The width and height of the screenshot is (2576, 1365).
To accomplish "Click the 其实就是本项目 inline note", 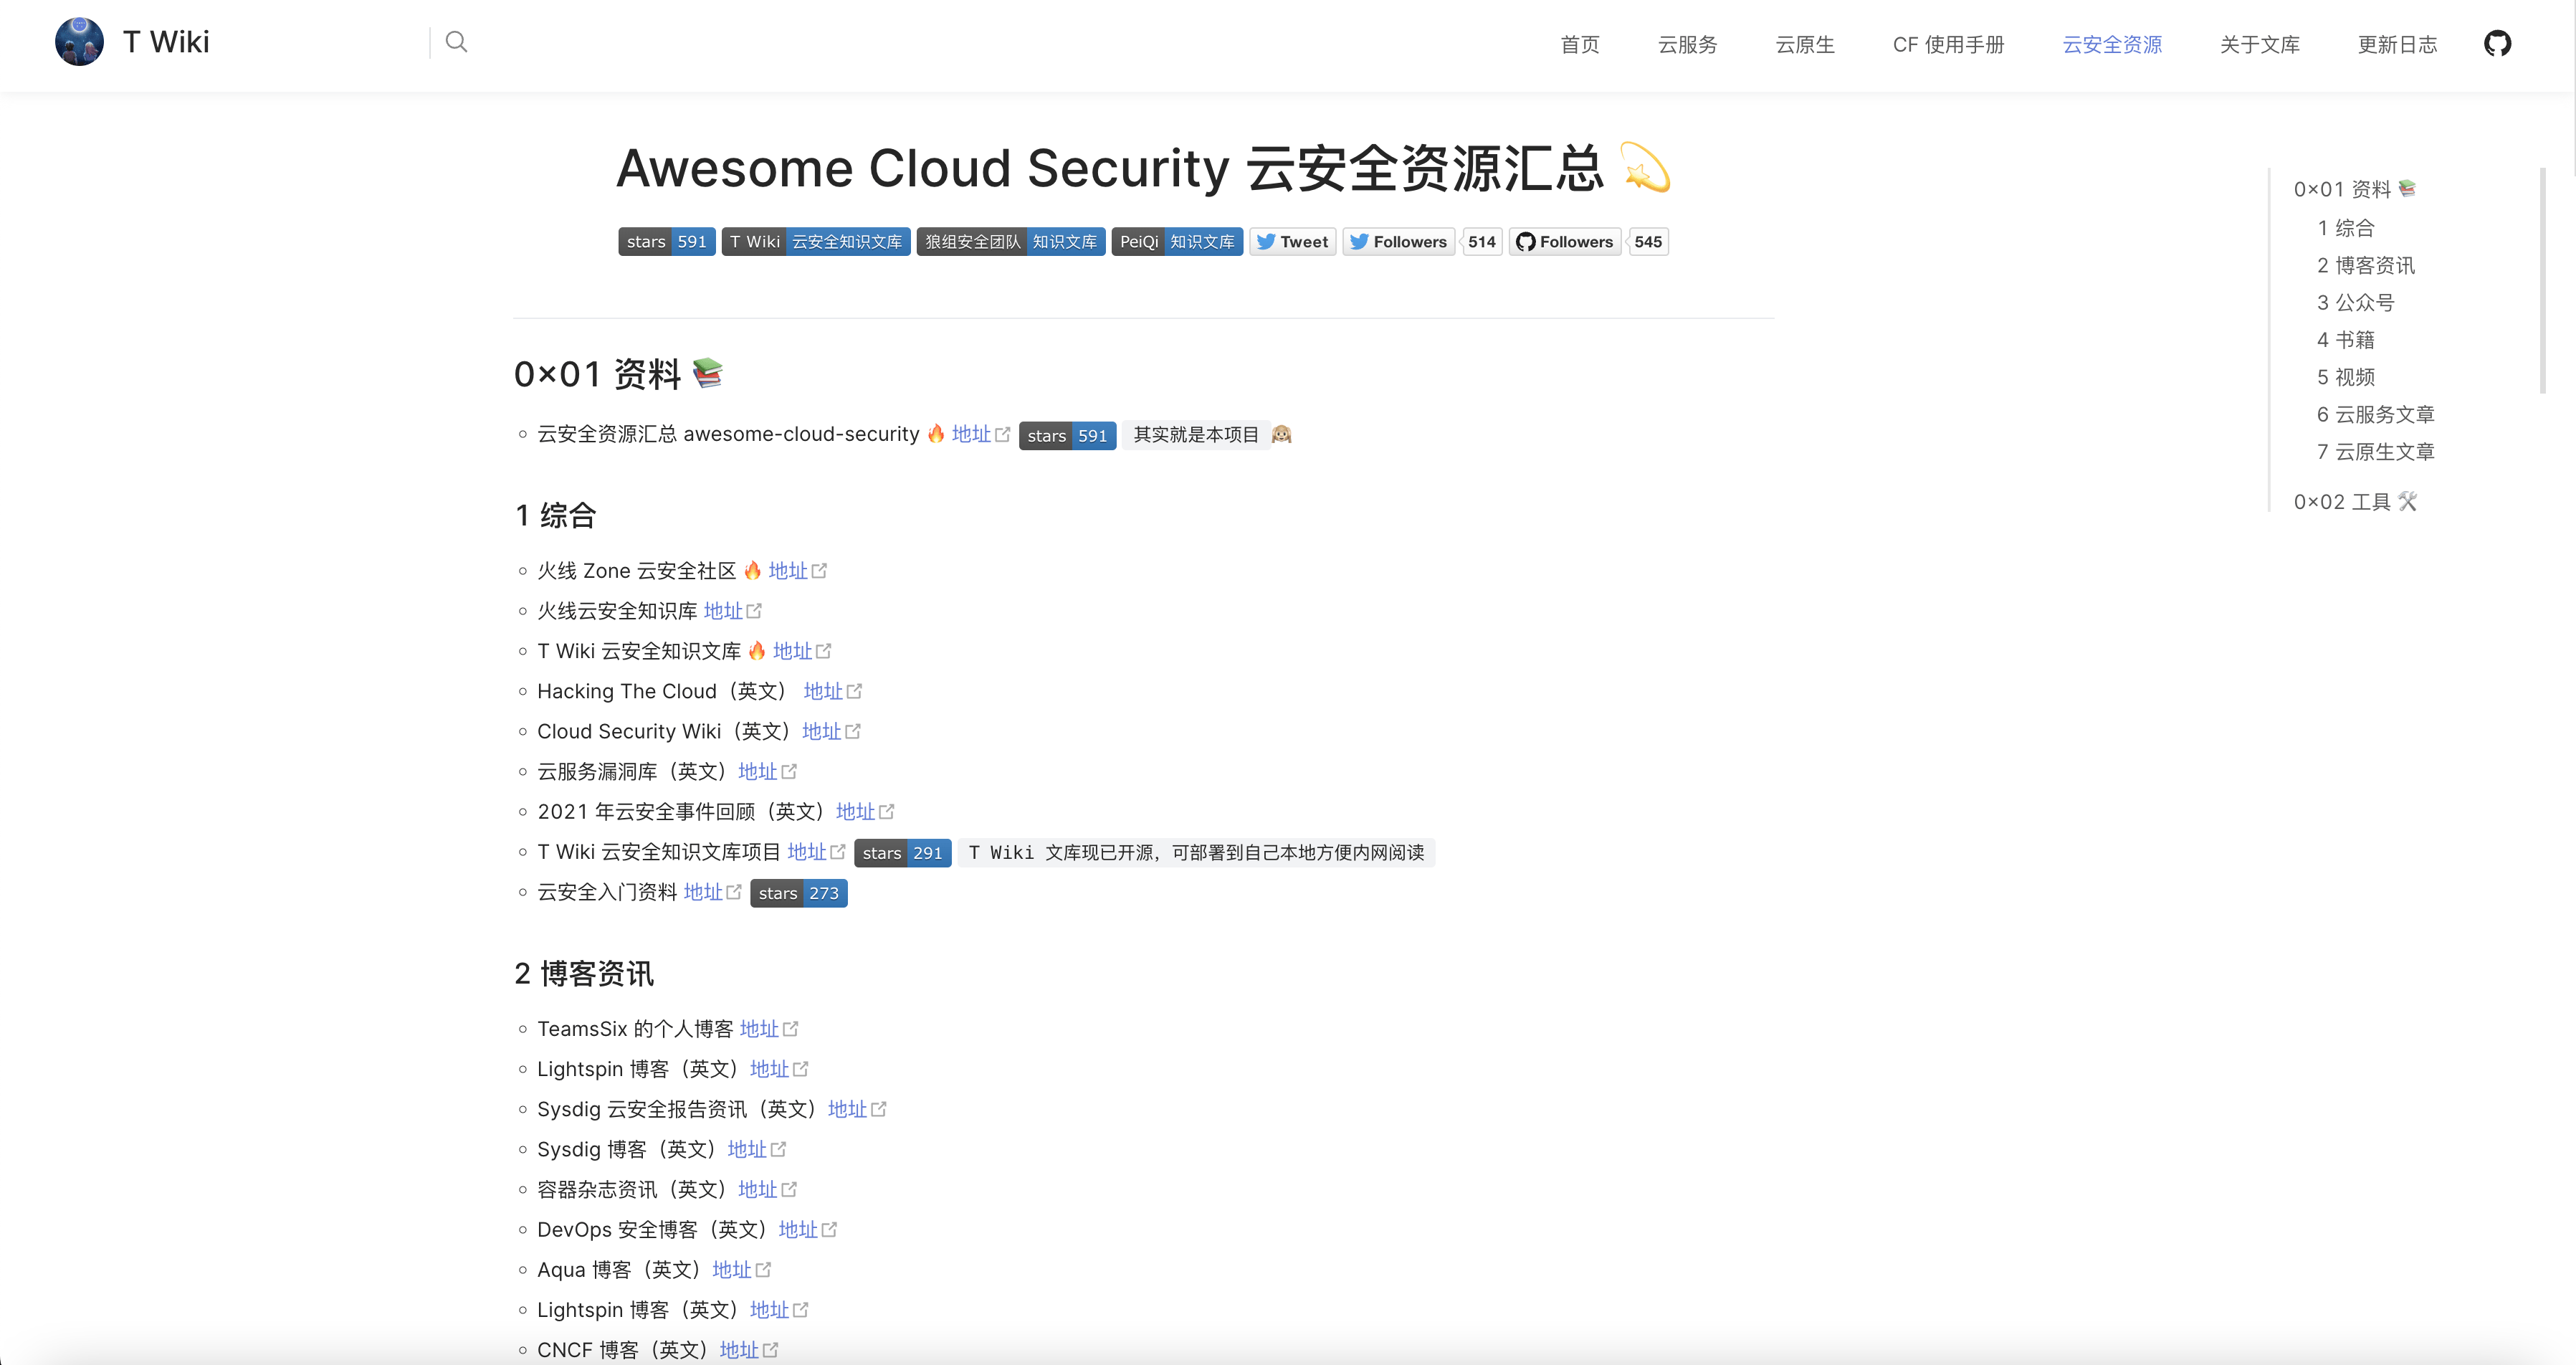I will pyautogui.click(x=1196, y=435).
